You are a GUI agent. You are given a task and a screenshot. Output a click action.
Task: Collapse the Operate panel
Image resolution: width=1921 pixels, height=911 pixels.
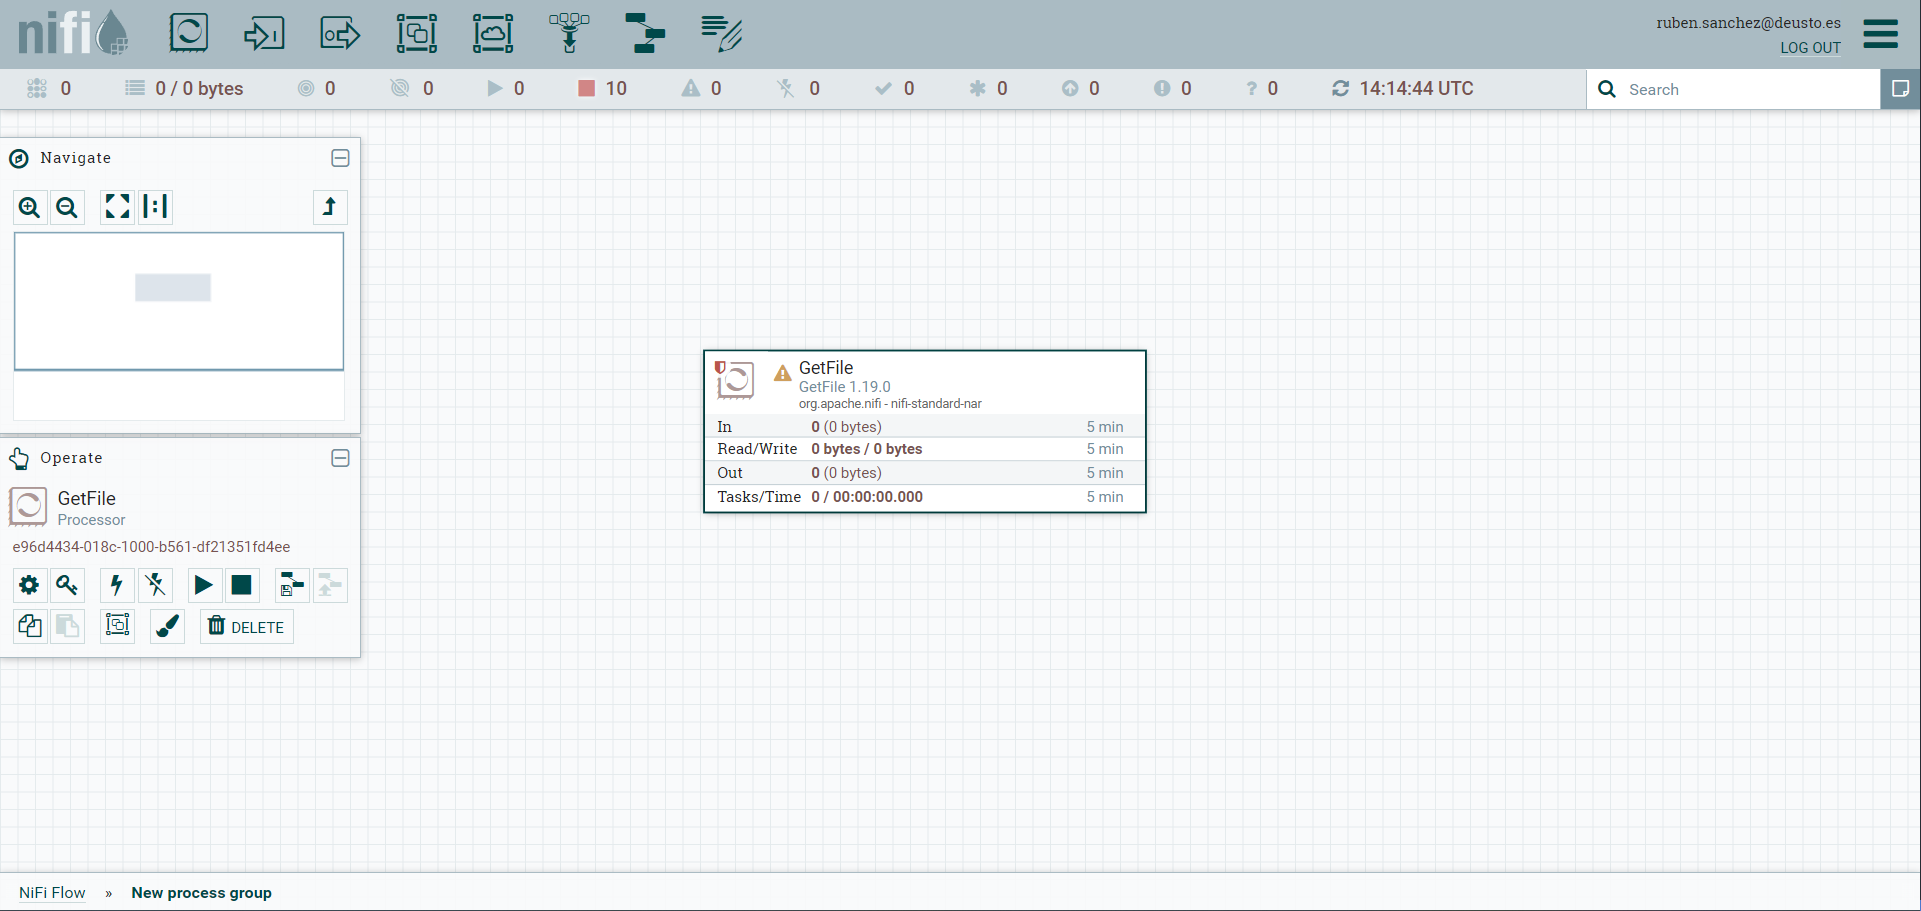tap(340, 458)
